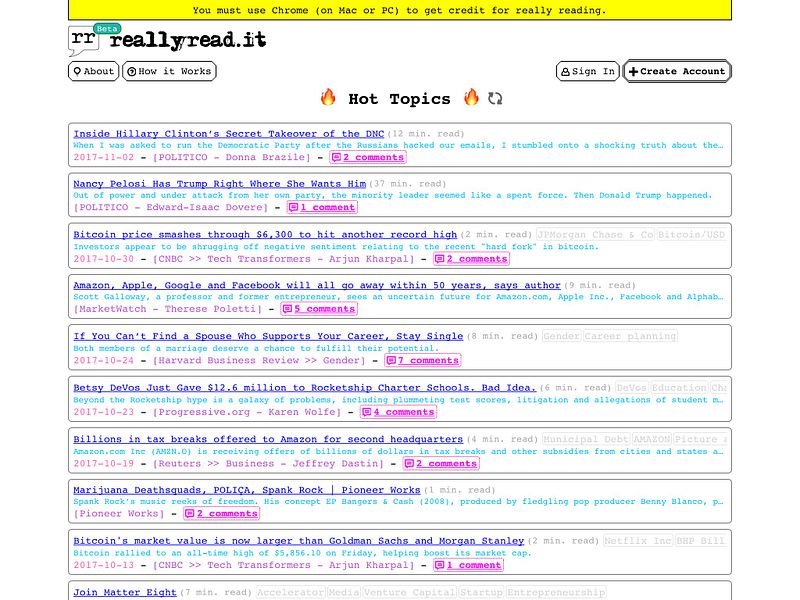The width and height of the screenshot is (800, 600).
Task: Click the Entrepreneurship tag
Action: (x=556, y=592)
